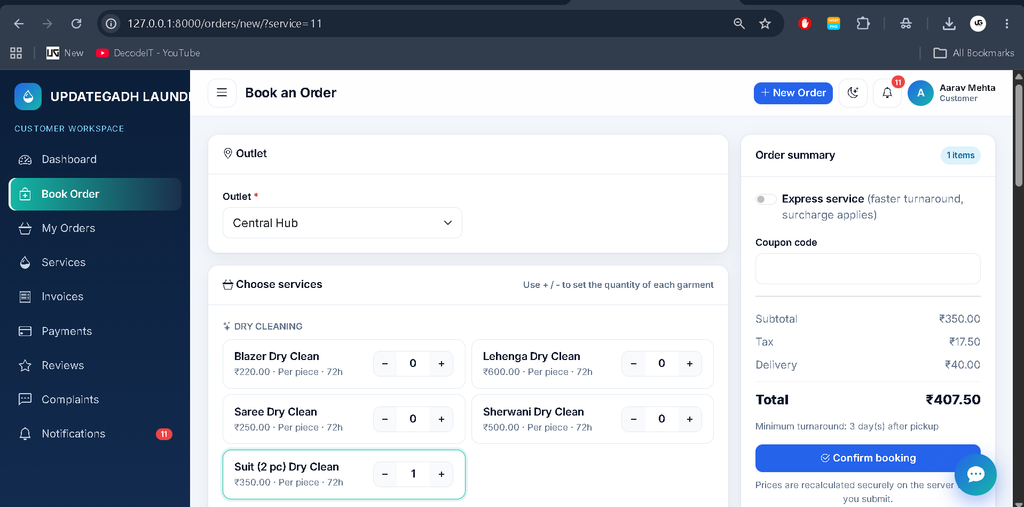Click the Invoices document icon
The width and height of the screenshot is (1024, 507).
(x=25, y=297)
